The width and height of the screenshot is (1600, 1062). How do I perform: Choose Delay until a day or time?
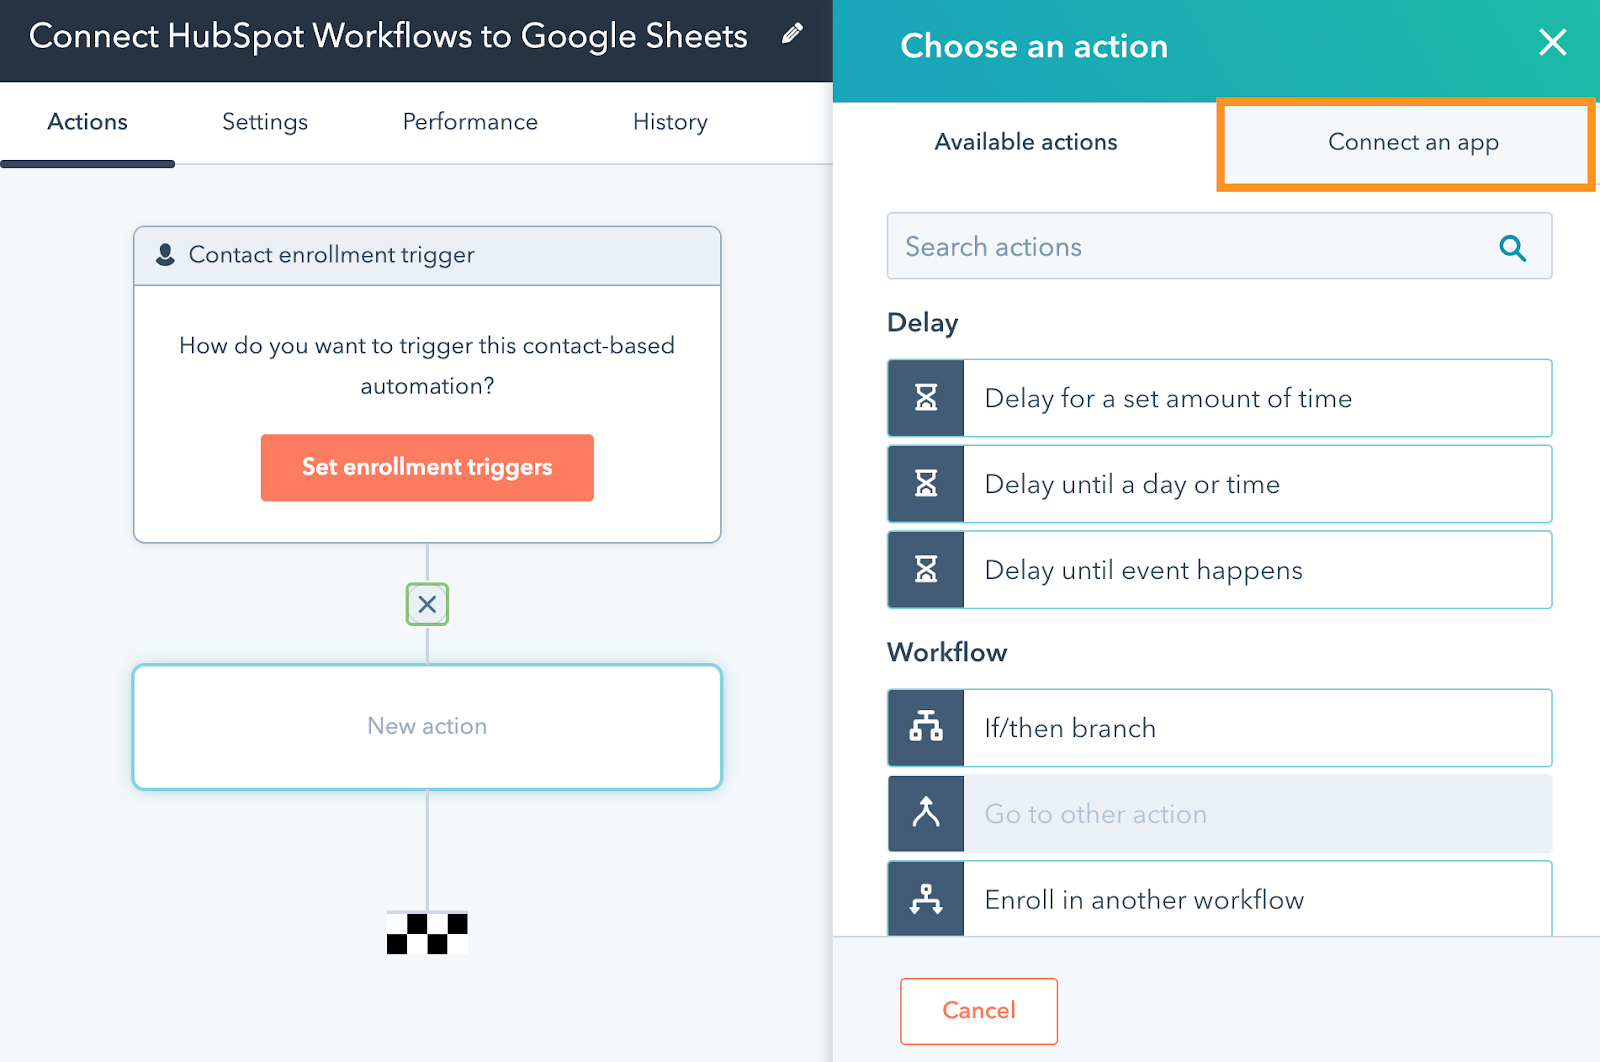coord(1220,484)
